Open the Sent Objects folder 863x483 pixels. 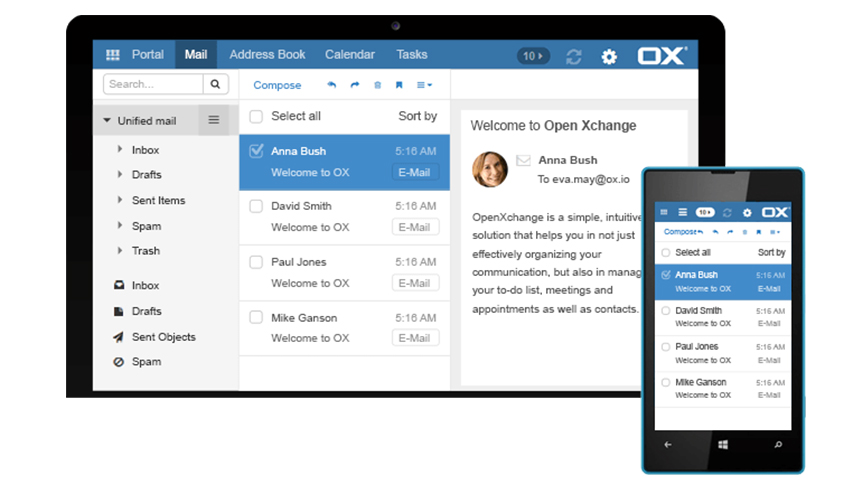point(163,337)
